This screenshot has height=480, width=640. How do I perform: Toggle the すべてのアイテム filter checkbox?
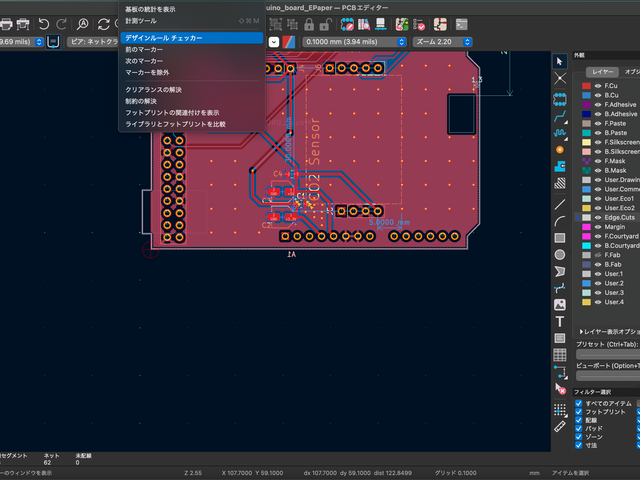[x=579, y=403]
